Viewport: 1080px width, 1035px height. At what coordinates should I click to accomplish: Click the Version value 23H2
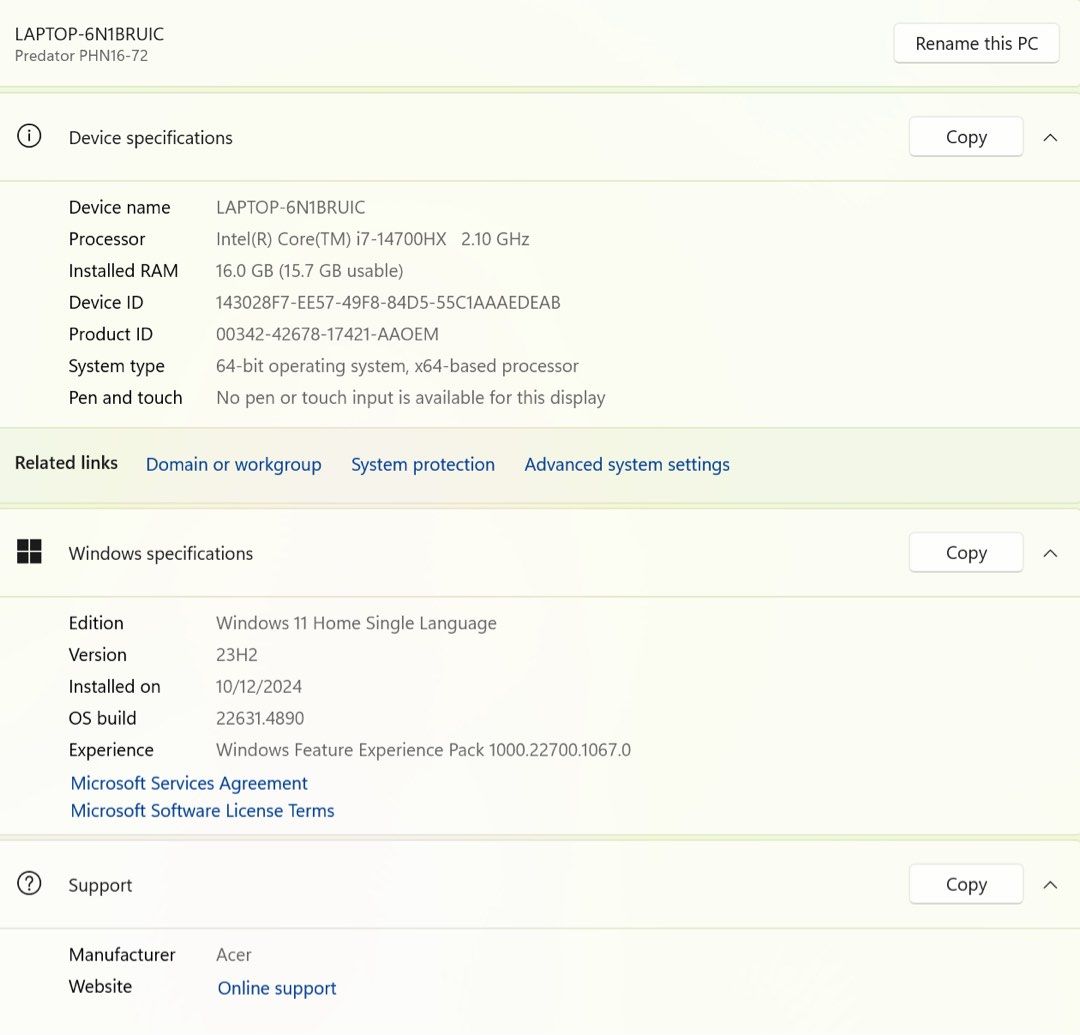pos(236,656)
